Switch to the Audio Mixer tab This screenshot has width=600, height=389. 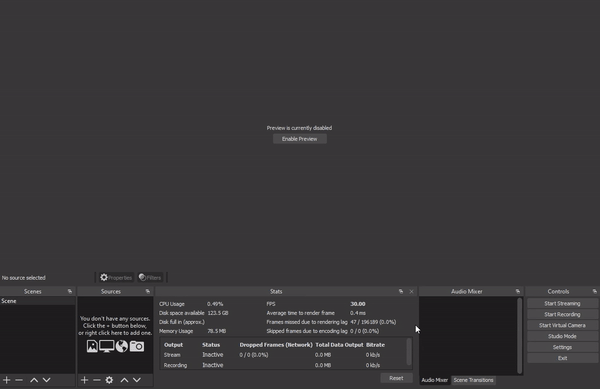pos(435,380)
